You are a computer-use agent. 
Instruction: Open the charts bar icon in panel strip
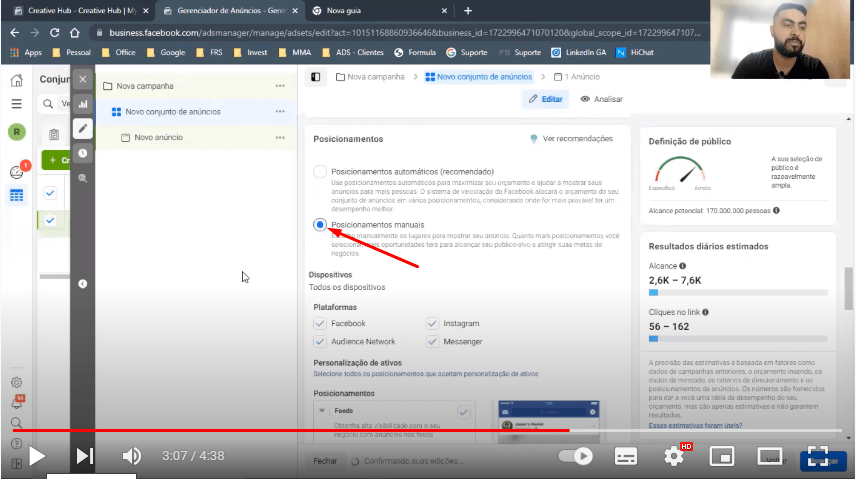pyautogui.click(x=82, y=104)
